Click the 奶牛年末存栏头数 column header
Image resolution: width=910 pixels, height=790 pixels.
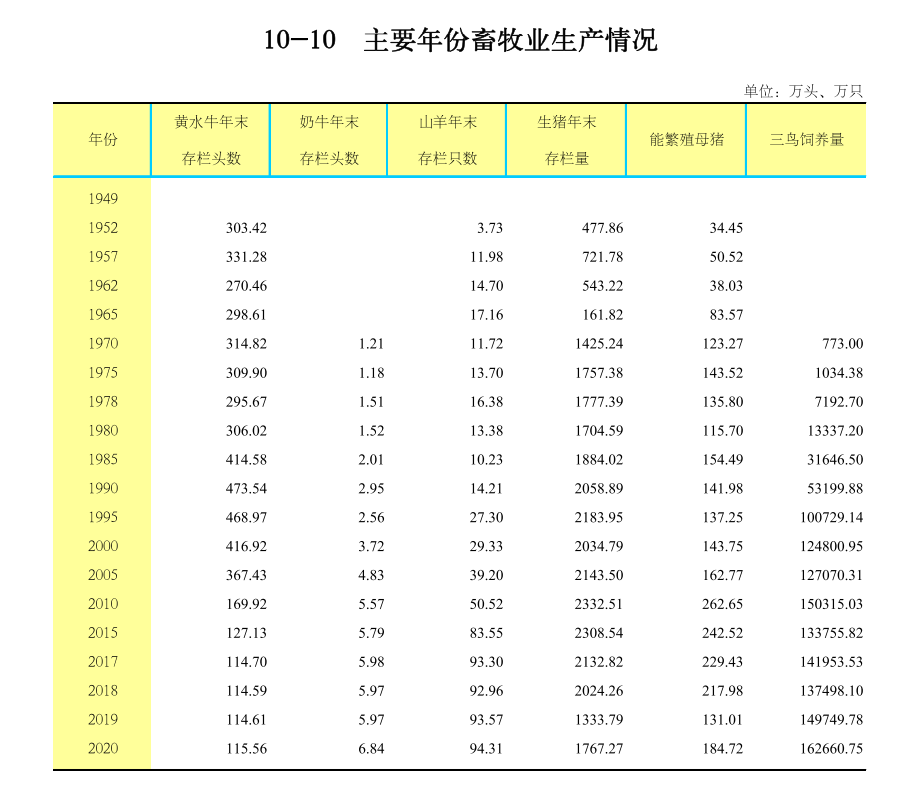(327, 139)
